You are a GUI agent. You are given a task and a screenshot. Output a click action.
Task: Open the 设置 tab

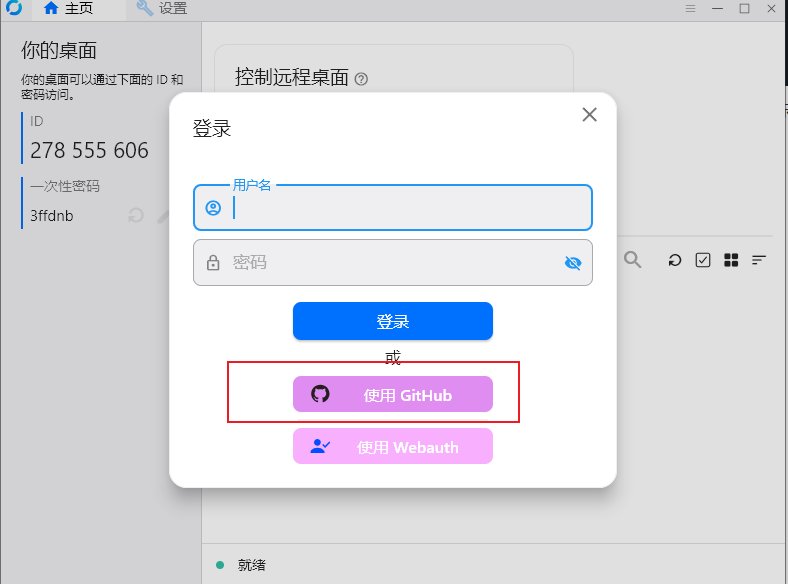pos(161,9)
